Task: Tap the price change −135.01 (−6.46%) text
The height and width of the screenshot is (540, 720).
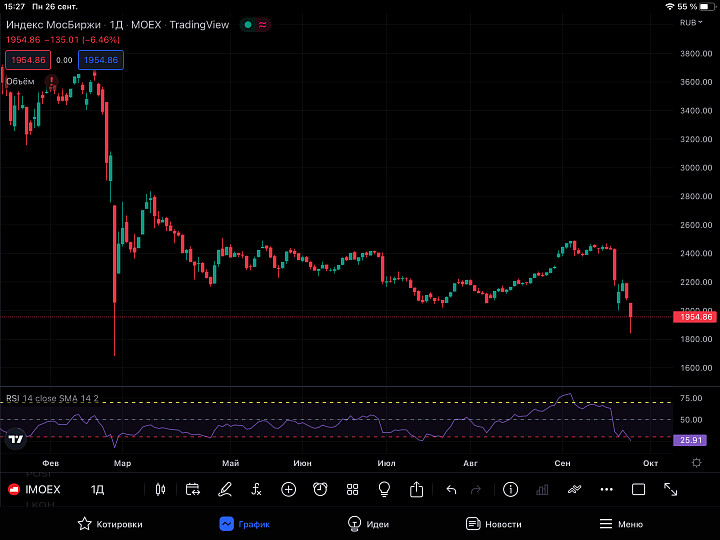Action: [x=82, y=40]
